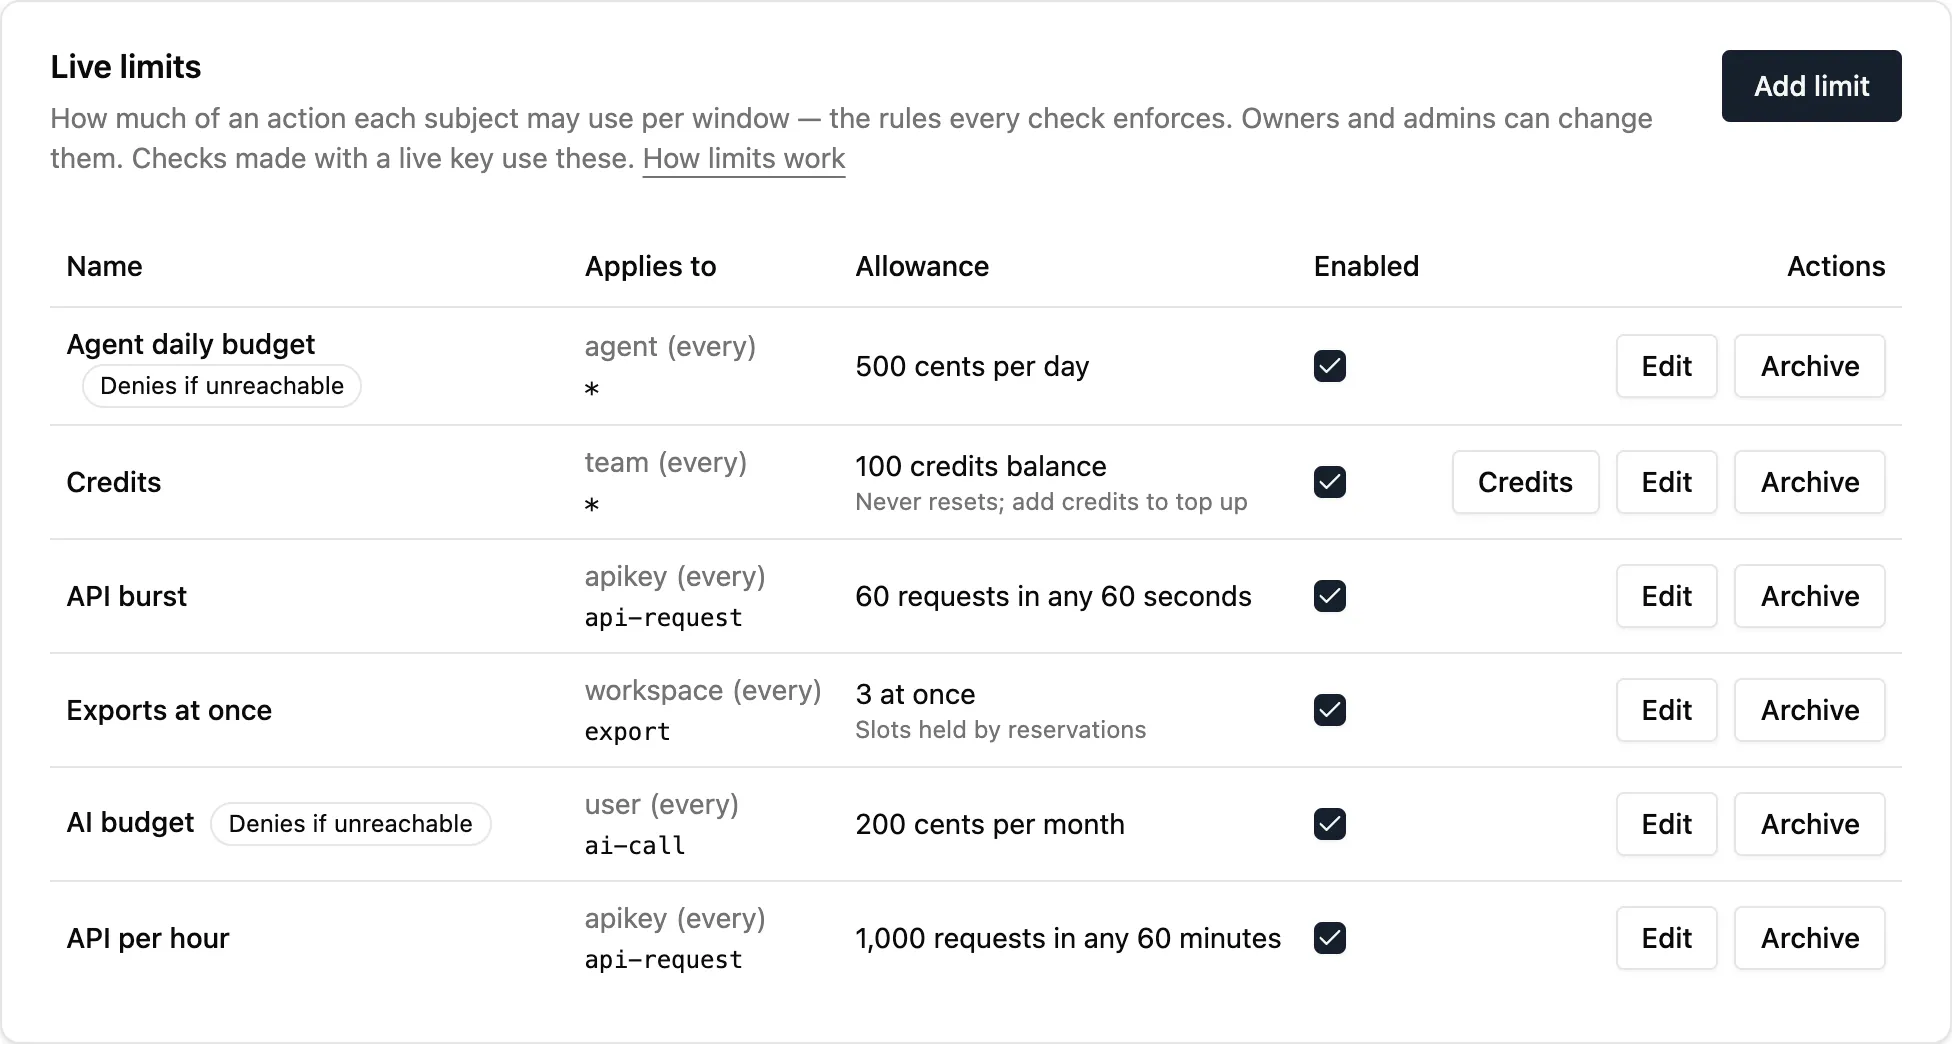Click the 60 requests in any 60 seconds text
Image resolution: width=1952 pixels, height=1044 pixels.
1054,596
